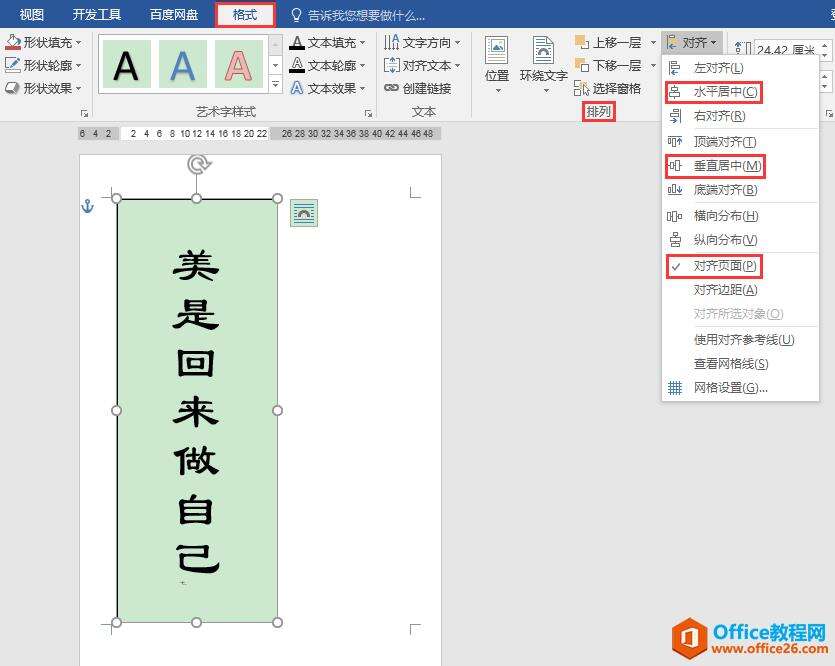Click the anchor icon left of text box
The width and height of the screenshot is (835, 666).
pyautogui.click(x=87, y=205)
